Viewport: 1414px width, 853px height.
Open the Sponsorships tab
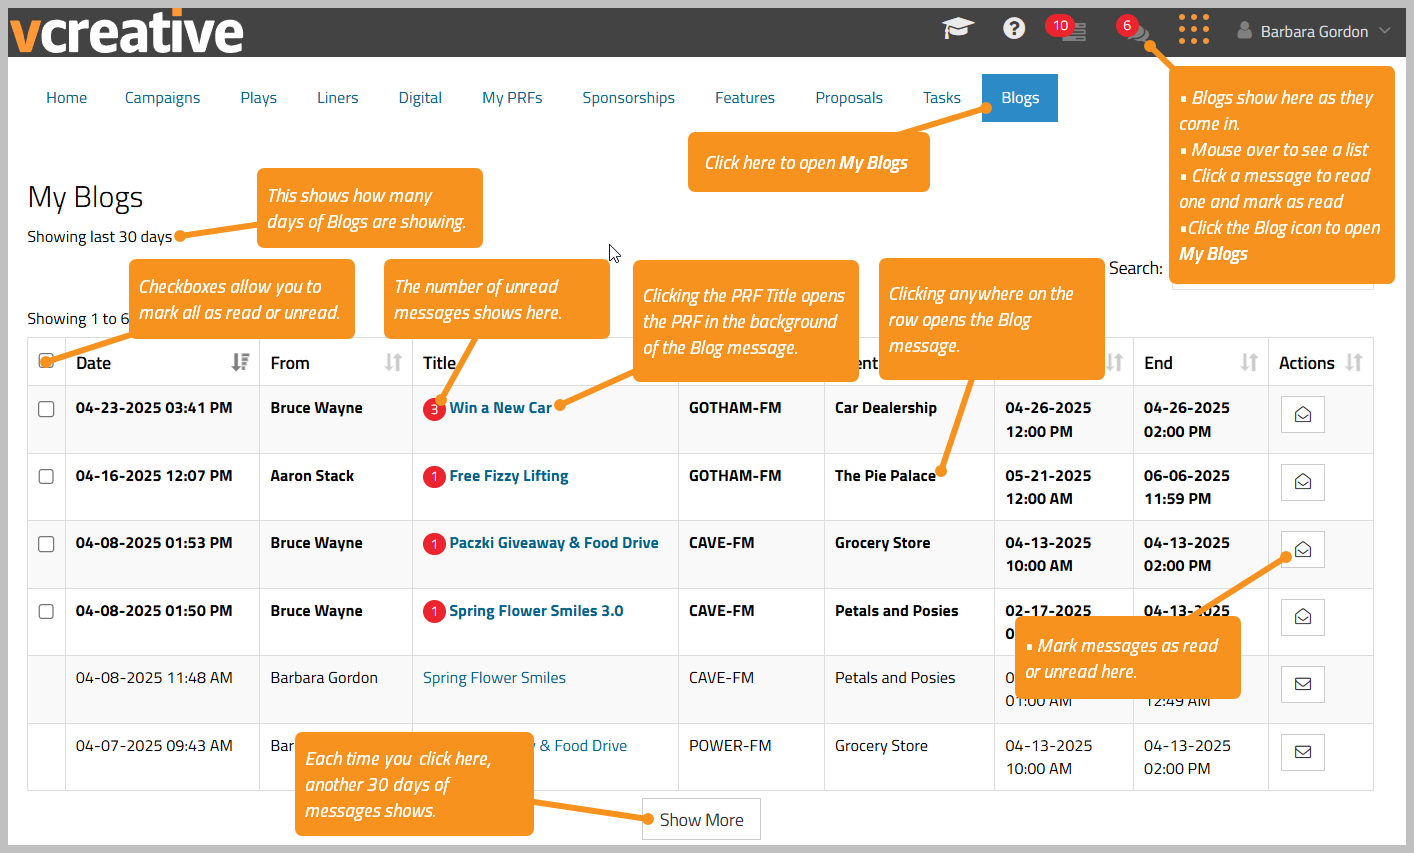[x=628, y=98]
